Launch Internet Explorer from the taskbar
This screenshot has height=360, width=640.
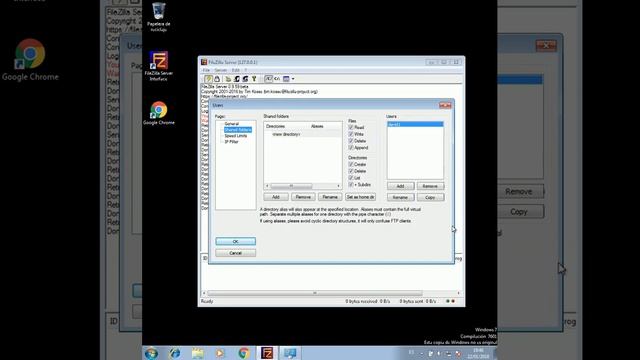click(175, 353)
